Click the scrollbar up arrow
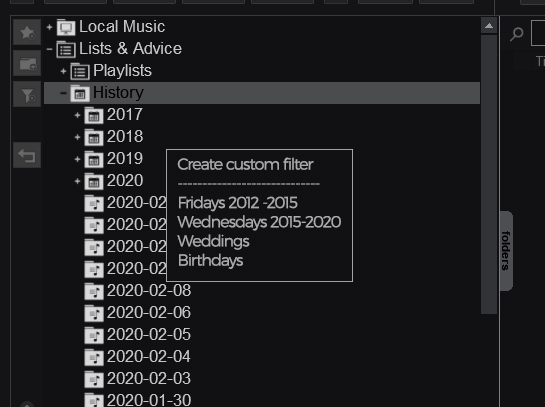This screenshot has width=545, height=407. [x=489, y=26]
